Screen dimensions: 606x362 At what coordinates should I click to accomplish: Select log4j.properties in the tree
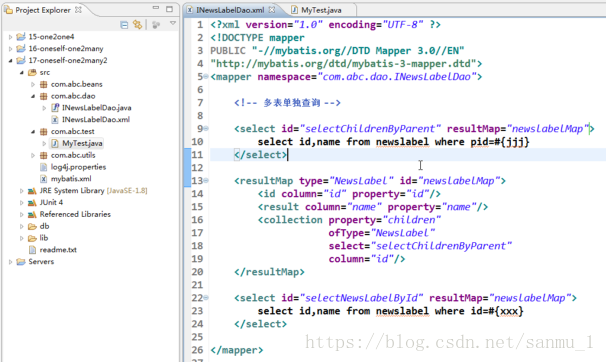point(78,167)
